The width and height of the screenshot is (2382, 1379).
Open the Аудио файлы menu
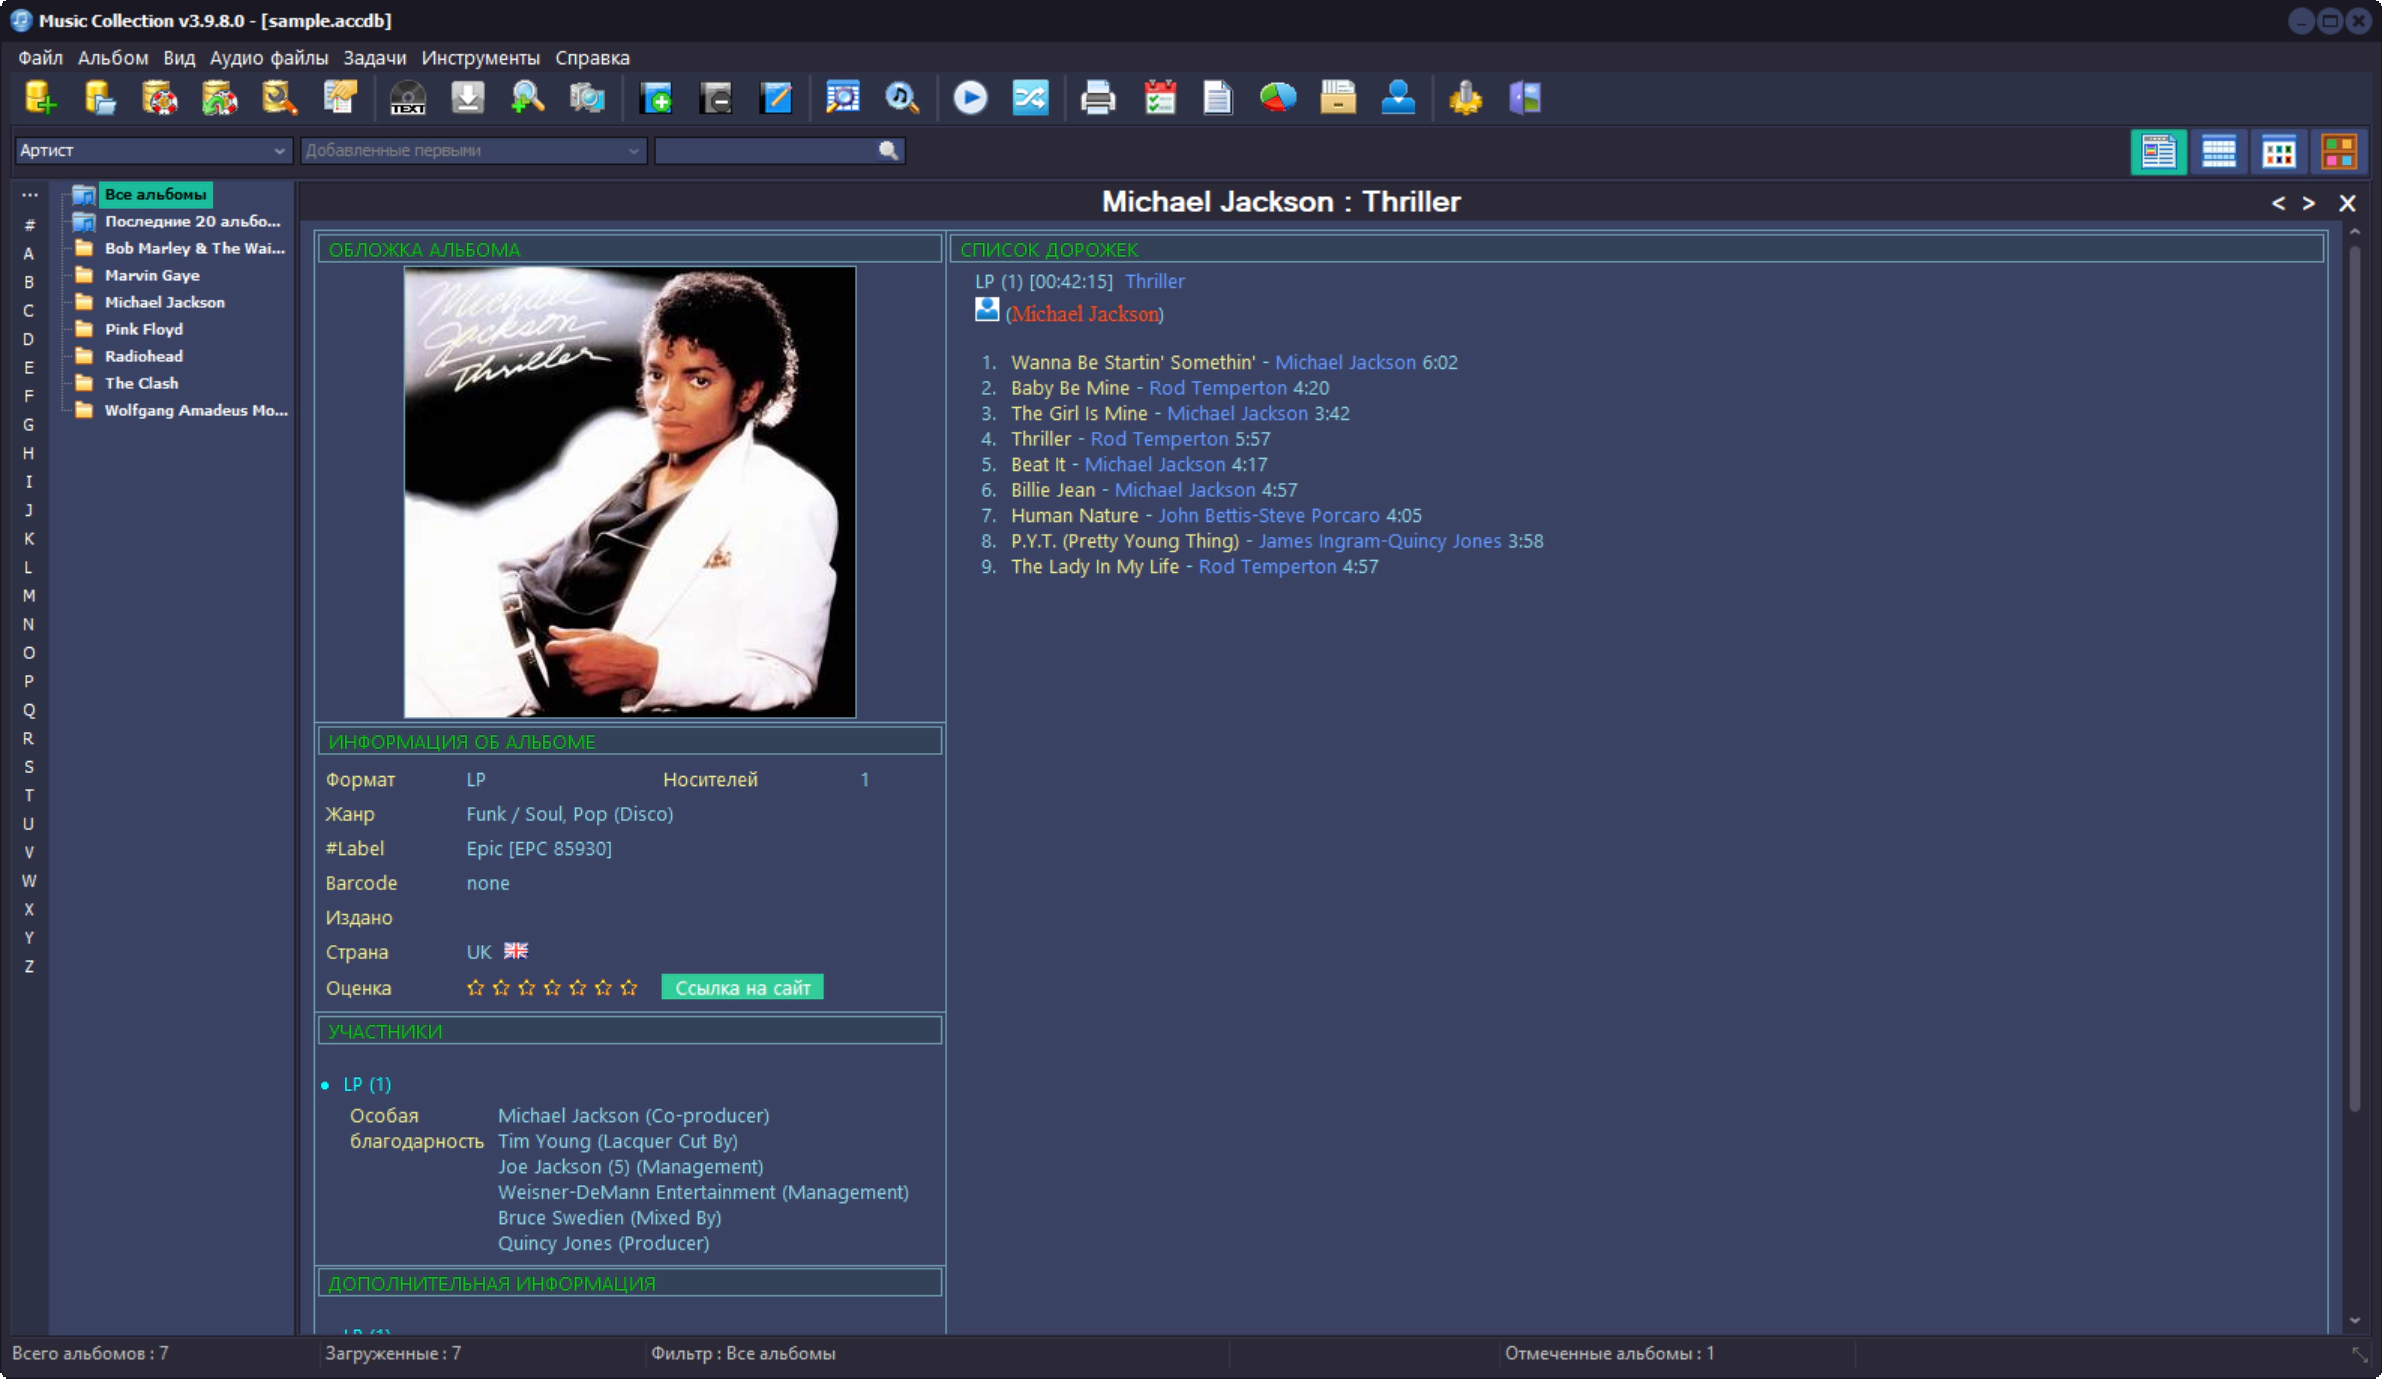click(x=269, y=58)
